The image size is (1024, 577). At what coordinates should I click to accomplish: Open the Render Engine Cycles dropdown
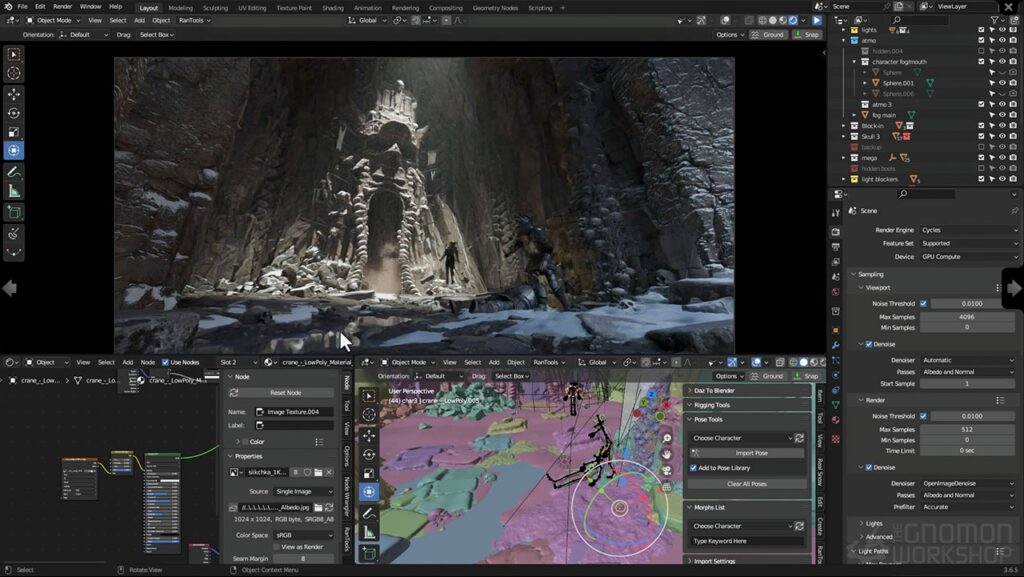coord(969,230)
